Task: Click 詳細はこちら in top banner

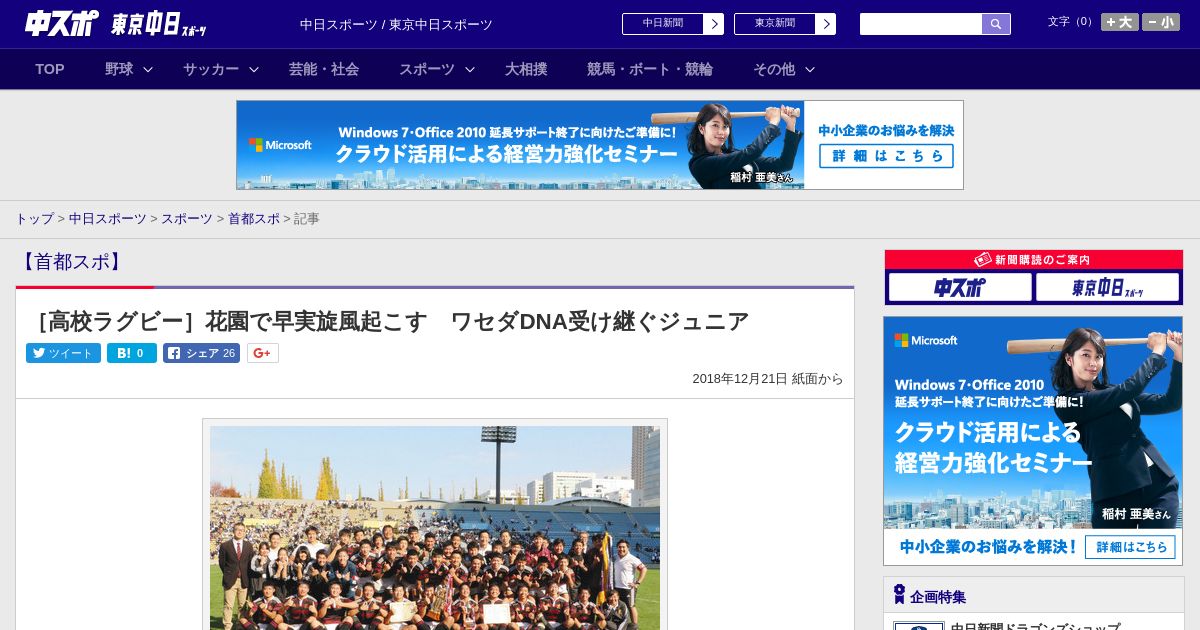Action: point(886,156)
